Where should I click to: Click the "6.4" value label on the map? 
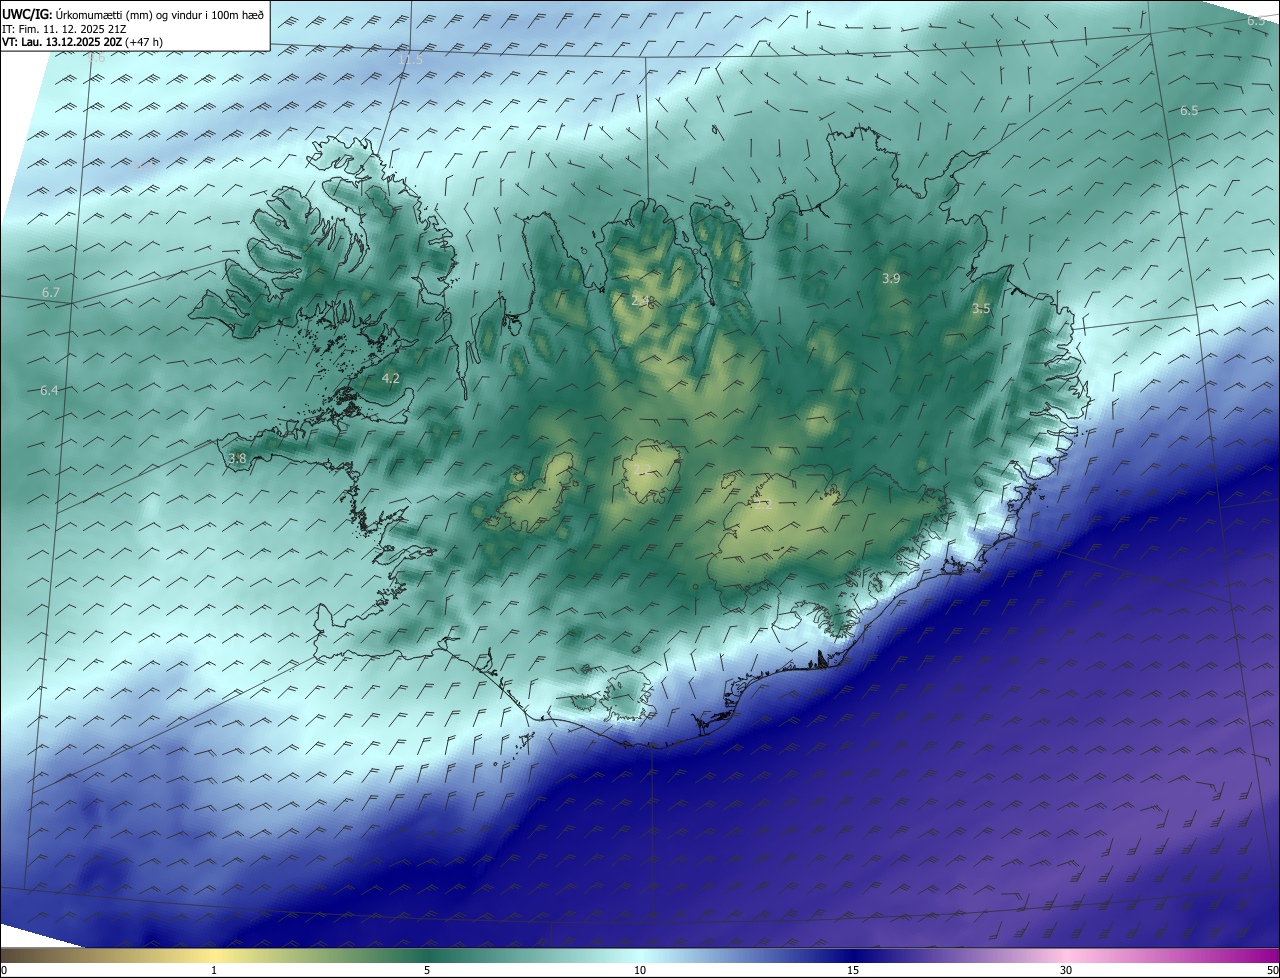pyautogui.click(x=49, y=390)
